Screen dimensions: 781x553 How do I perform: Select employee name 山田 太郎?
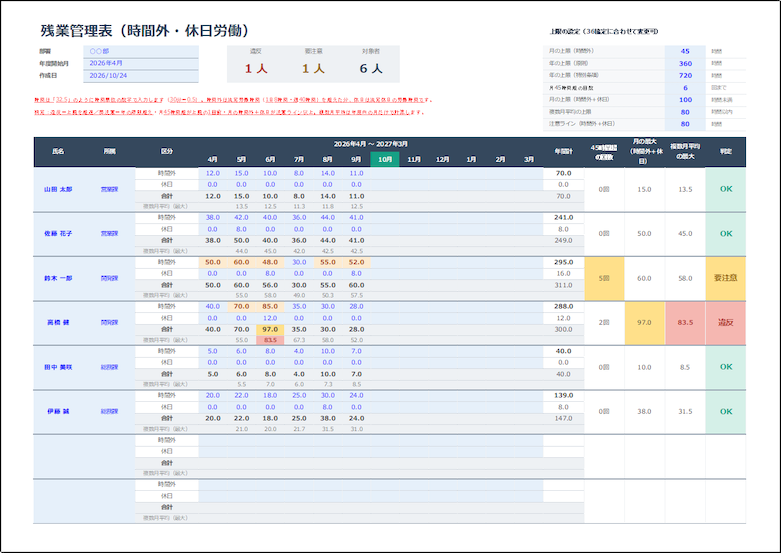[x=58, y=189]
